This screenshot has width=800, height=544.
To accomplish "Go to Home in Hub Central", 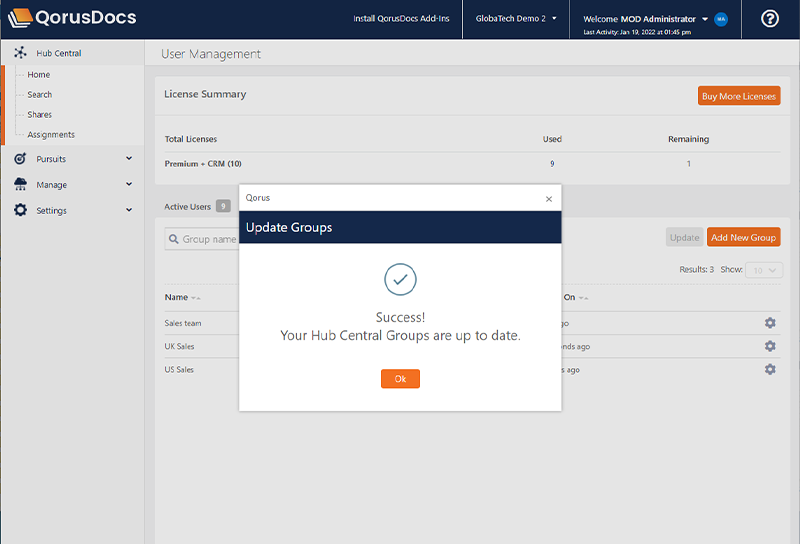I will tap(39, 75).
